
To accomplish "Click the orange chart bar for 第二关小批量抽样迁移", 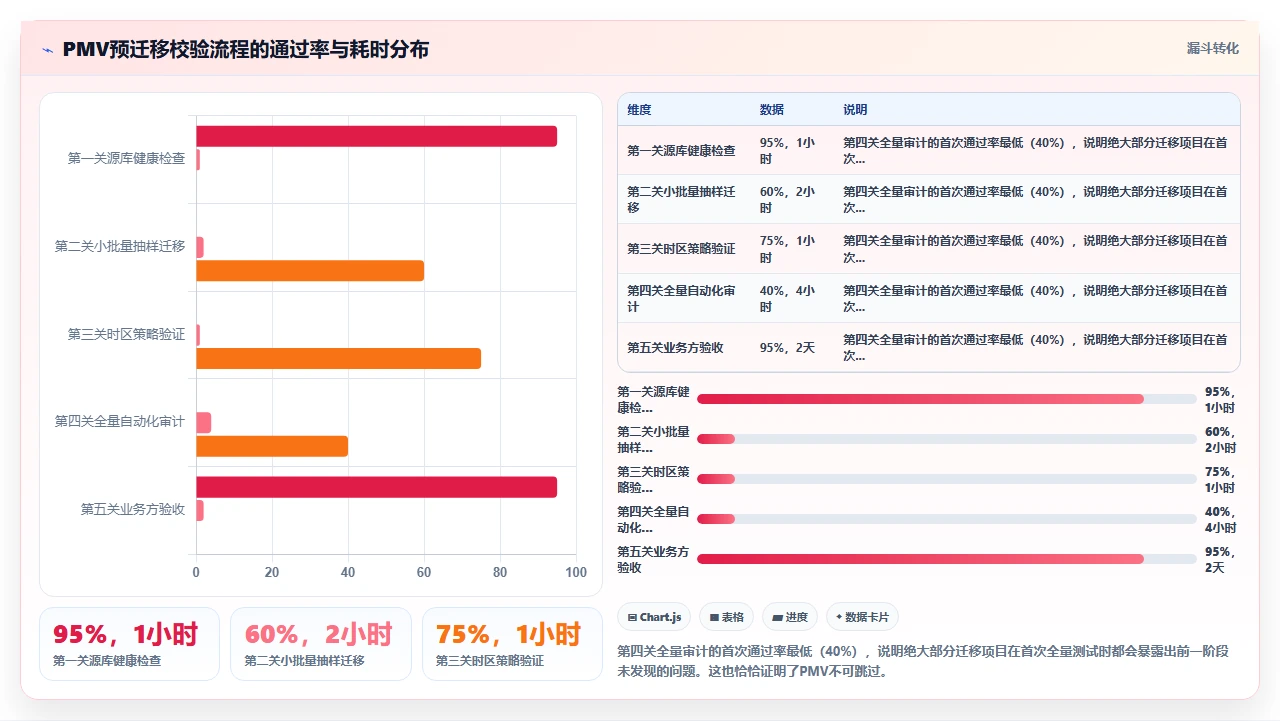I will tap(310, 271).
